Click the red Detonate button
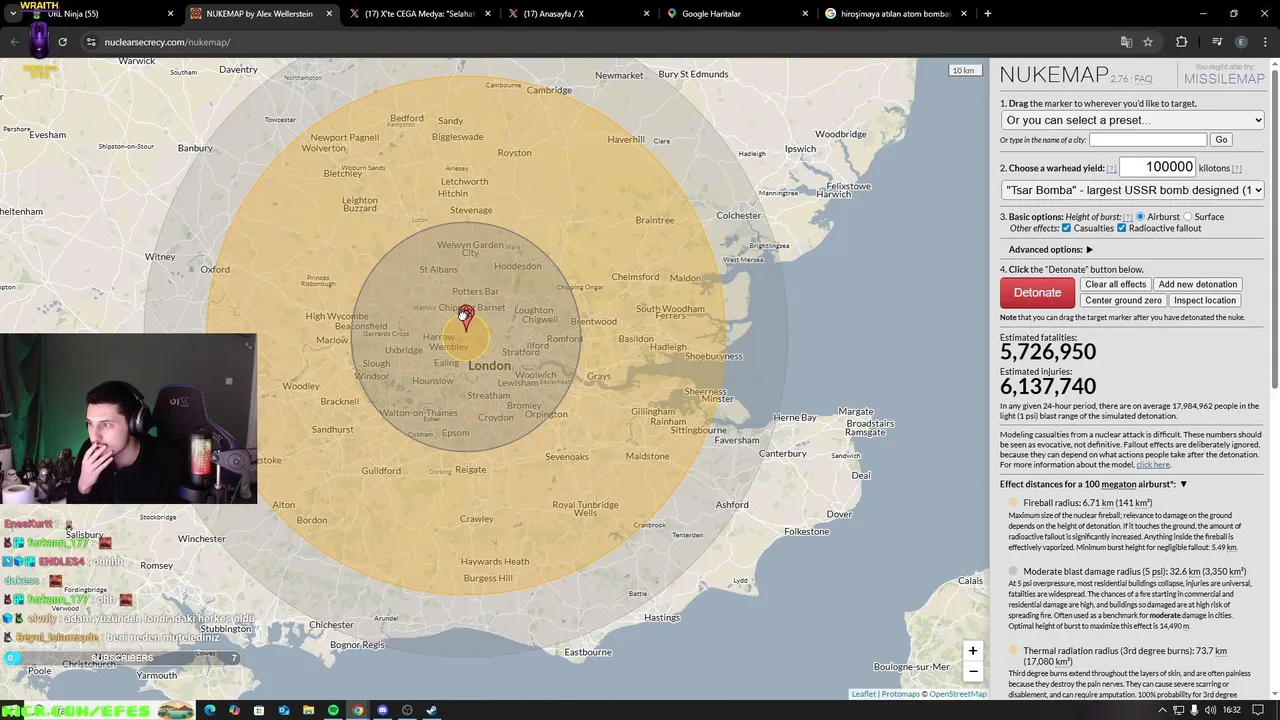This screenshot has width=1280, height=720. (1037, 292)
